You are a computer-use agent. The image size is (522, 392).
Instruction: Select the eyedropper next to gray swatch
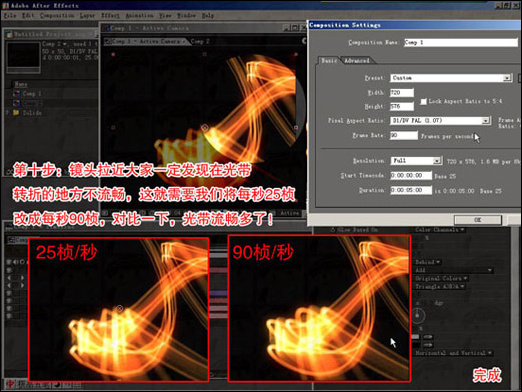tap(428, 337)
